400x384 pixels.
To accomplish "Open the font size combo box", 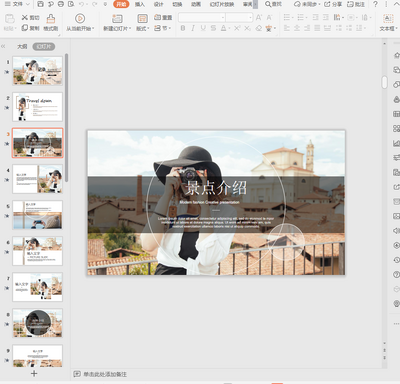I will (239, 17).
